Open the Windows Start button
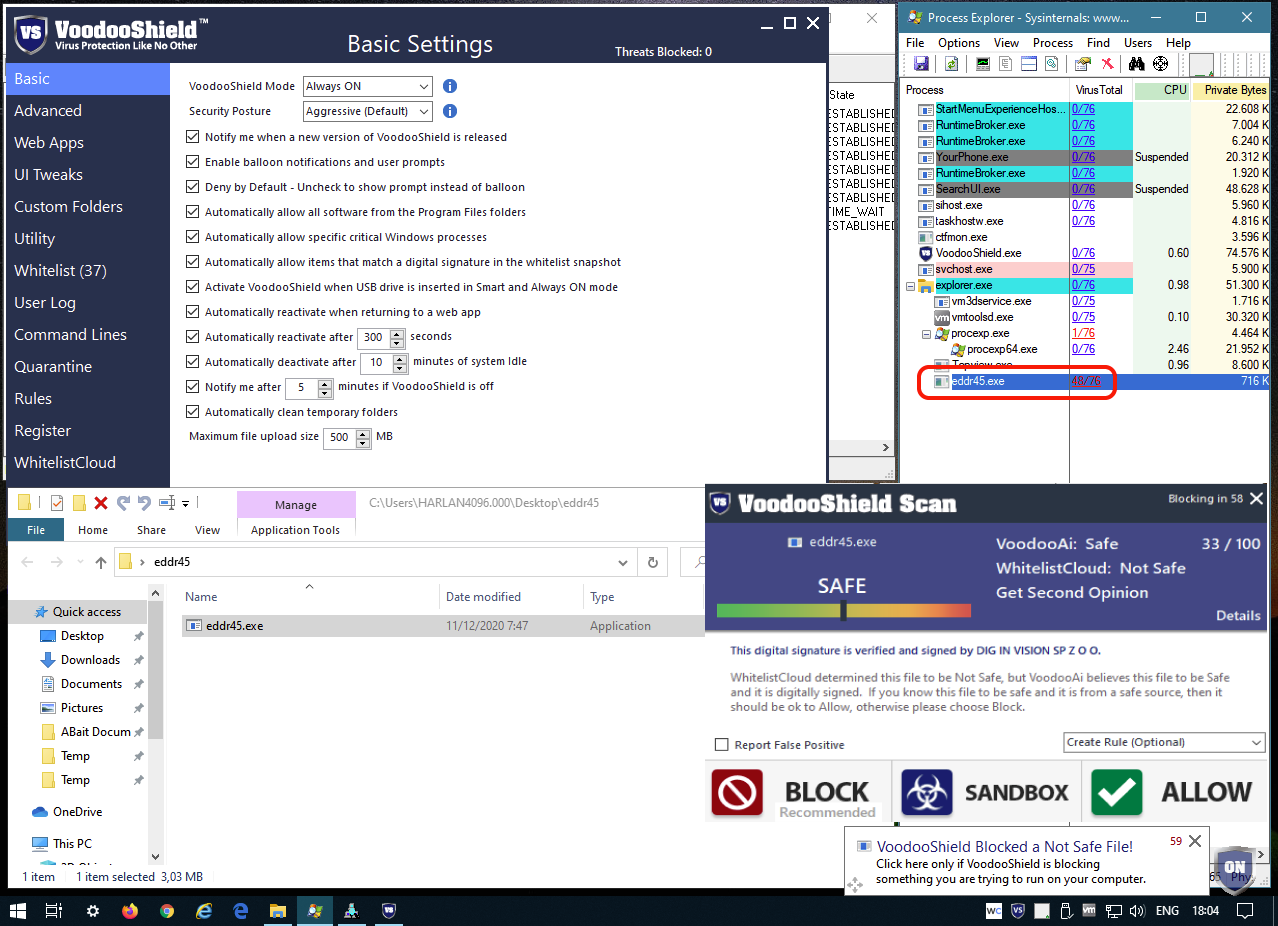This screenshot has width=1278, height=926. tap(18, 911)
